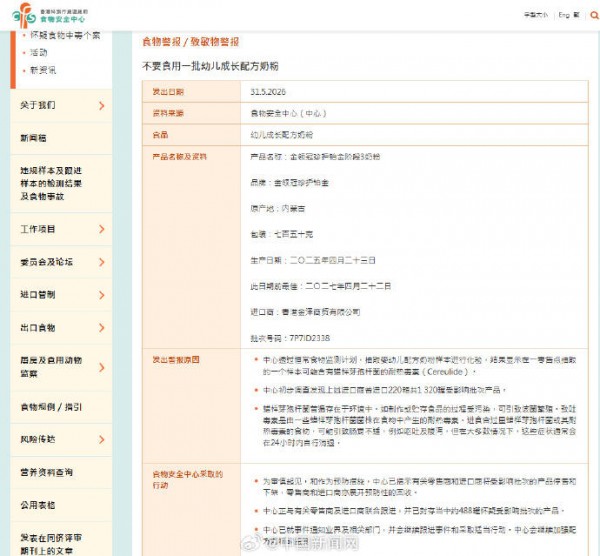Click the 资料来源 row label
Viewport: 600px width, 556px height.
click(x=168, y=113)
